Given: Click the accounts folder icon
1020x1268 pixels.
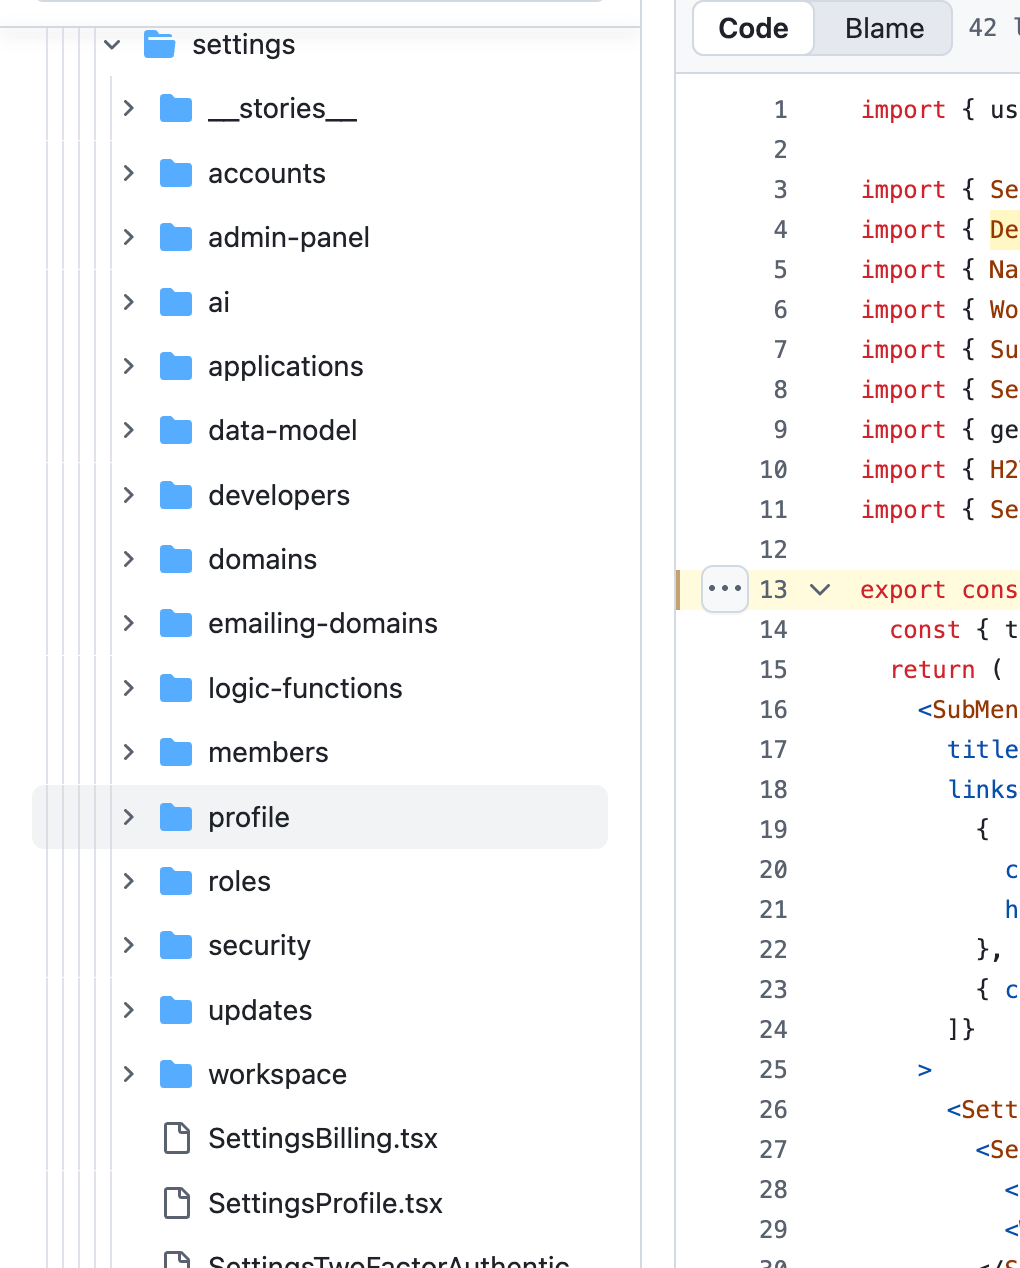Looking at the screenshot, I should tap(176, 173).
